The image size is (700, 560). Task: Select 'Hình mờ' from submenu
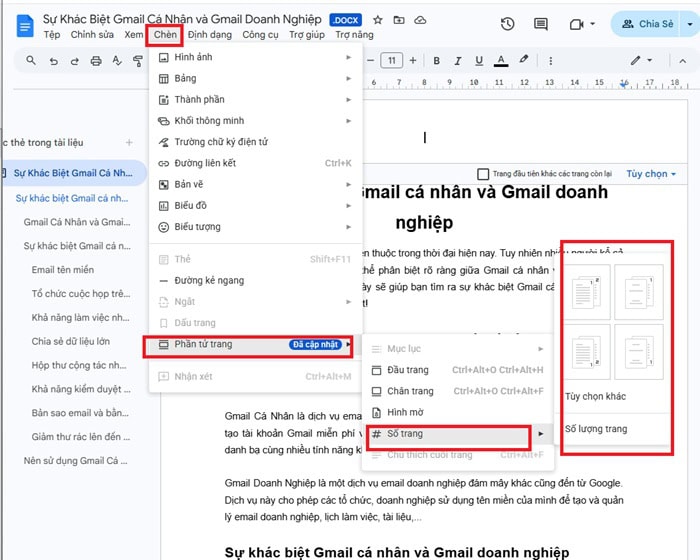point(406,412)
